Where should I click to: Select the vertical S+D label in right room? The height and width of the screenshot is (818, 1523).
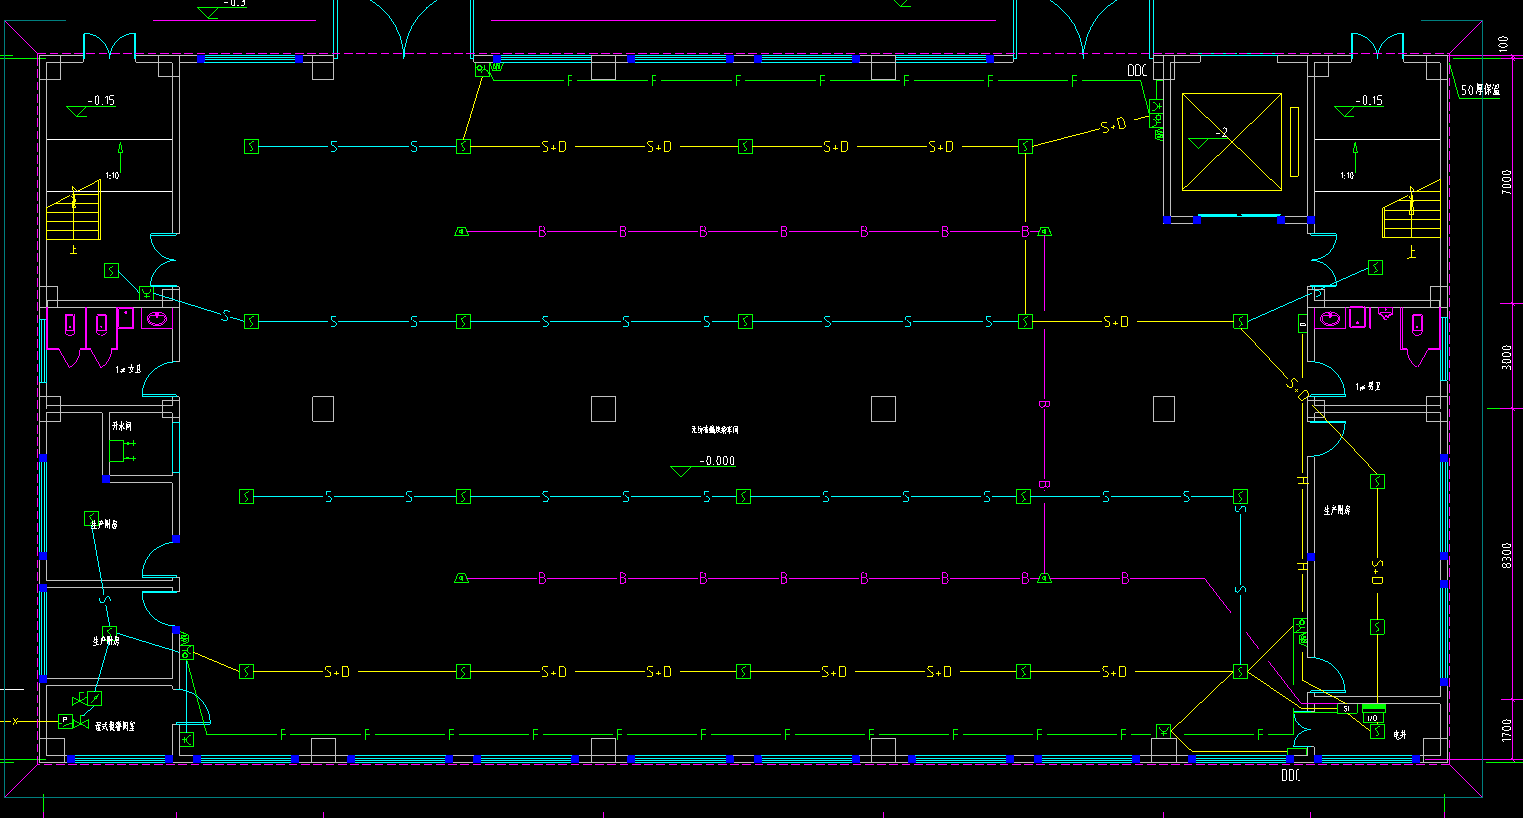click(1377, 573)
